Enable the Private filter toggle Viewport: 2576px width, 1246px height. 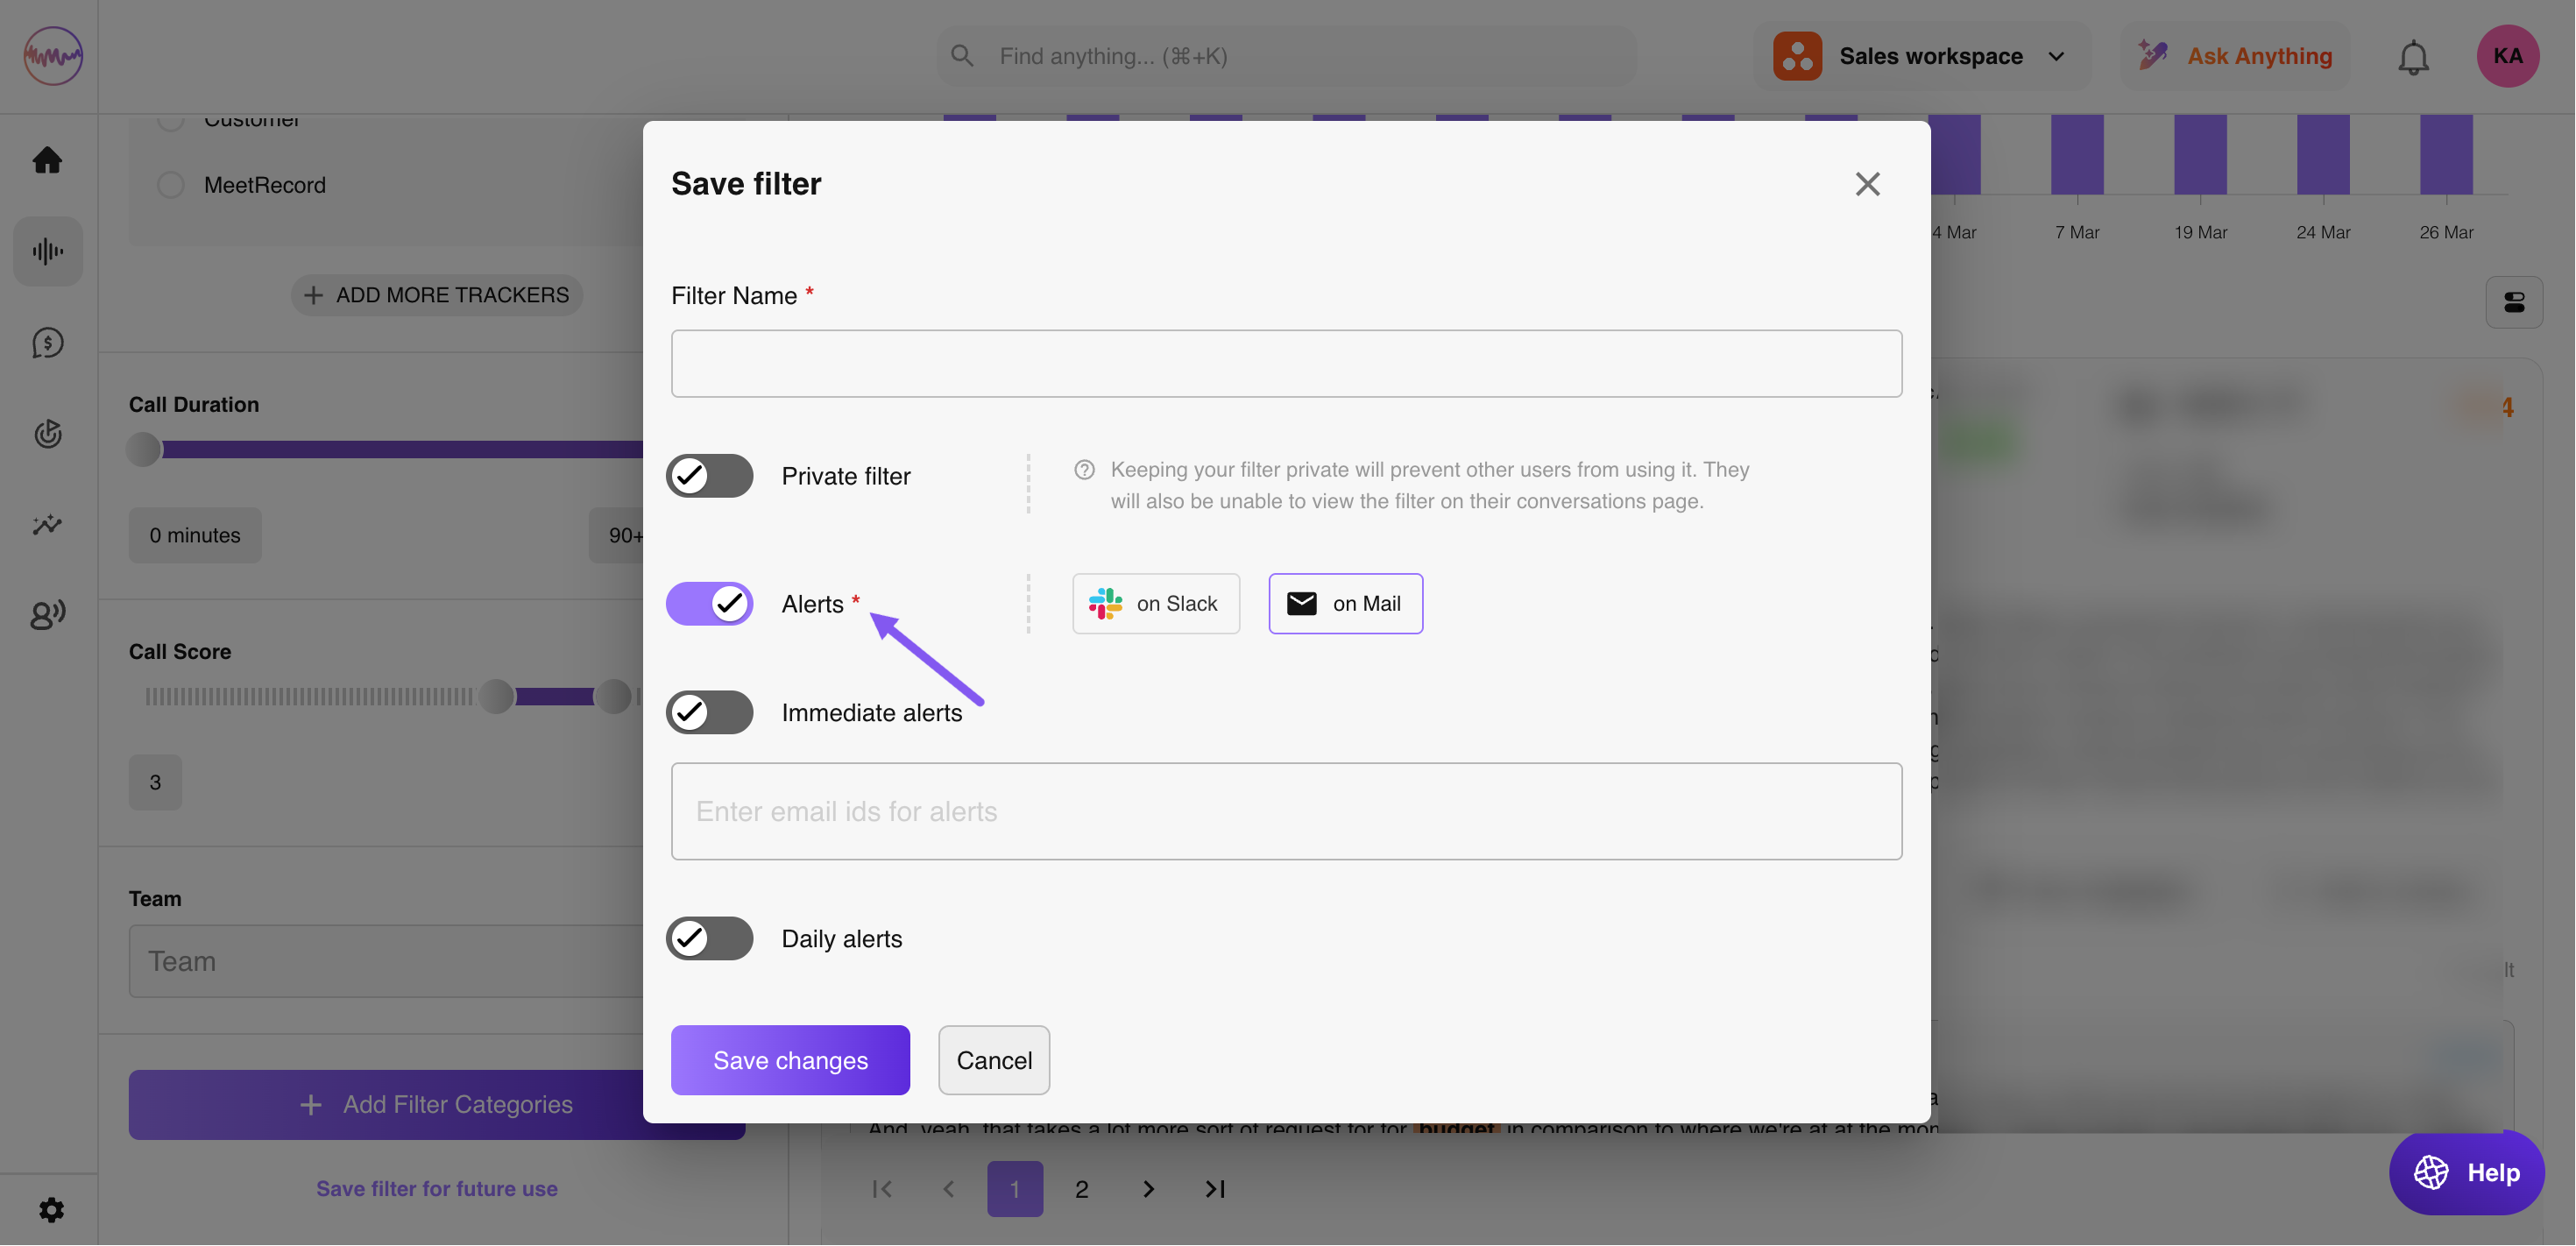709,476
